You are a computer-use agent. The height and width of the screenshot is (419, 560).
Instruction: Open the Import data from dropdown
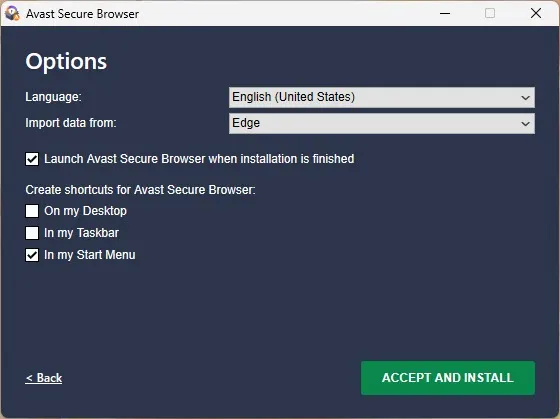click(382, 123)
